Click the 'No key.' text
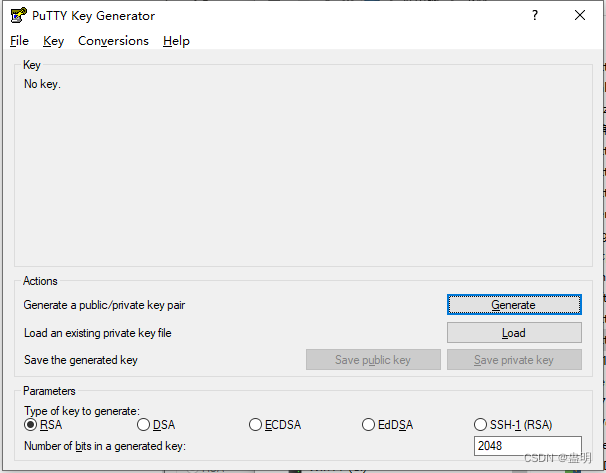 42,84
